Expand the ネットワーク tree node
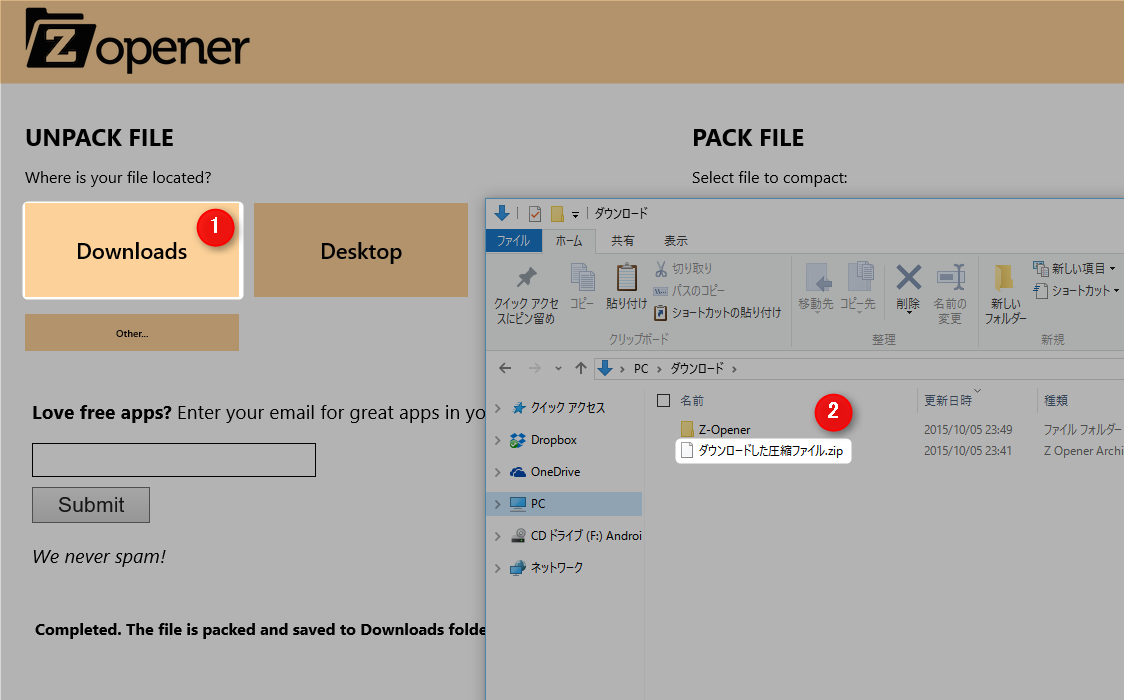The width and height of the screenshot is (1124, 700). point(498,568)
